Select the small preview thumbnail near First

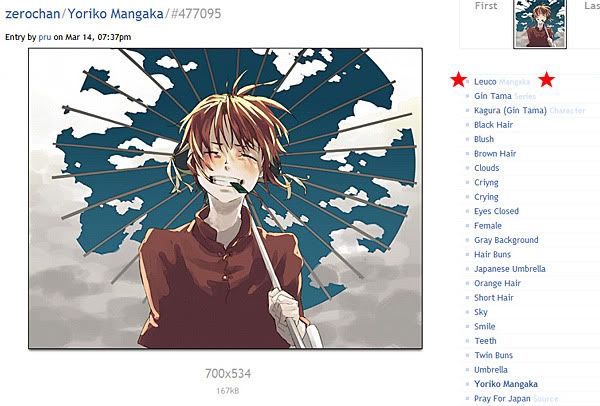(x=540, y=23)
